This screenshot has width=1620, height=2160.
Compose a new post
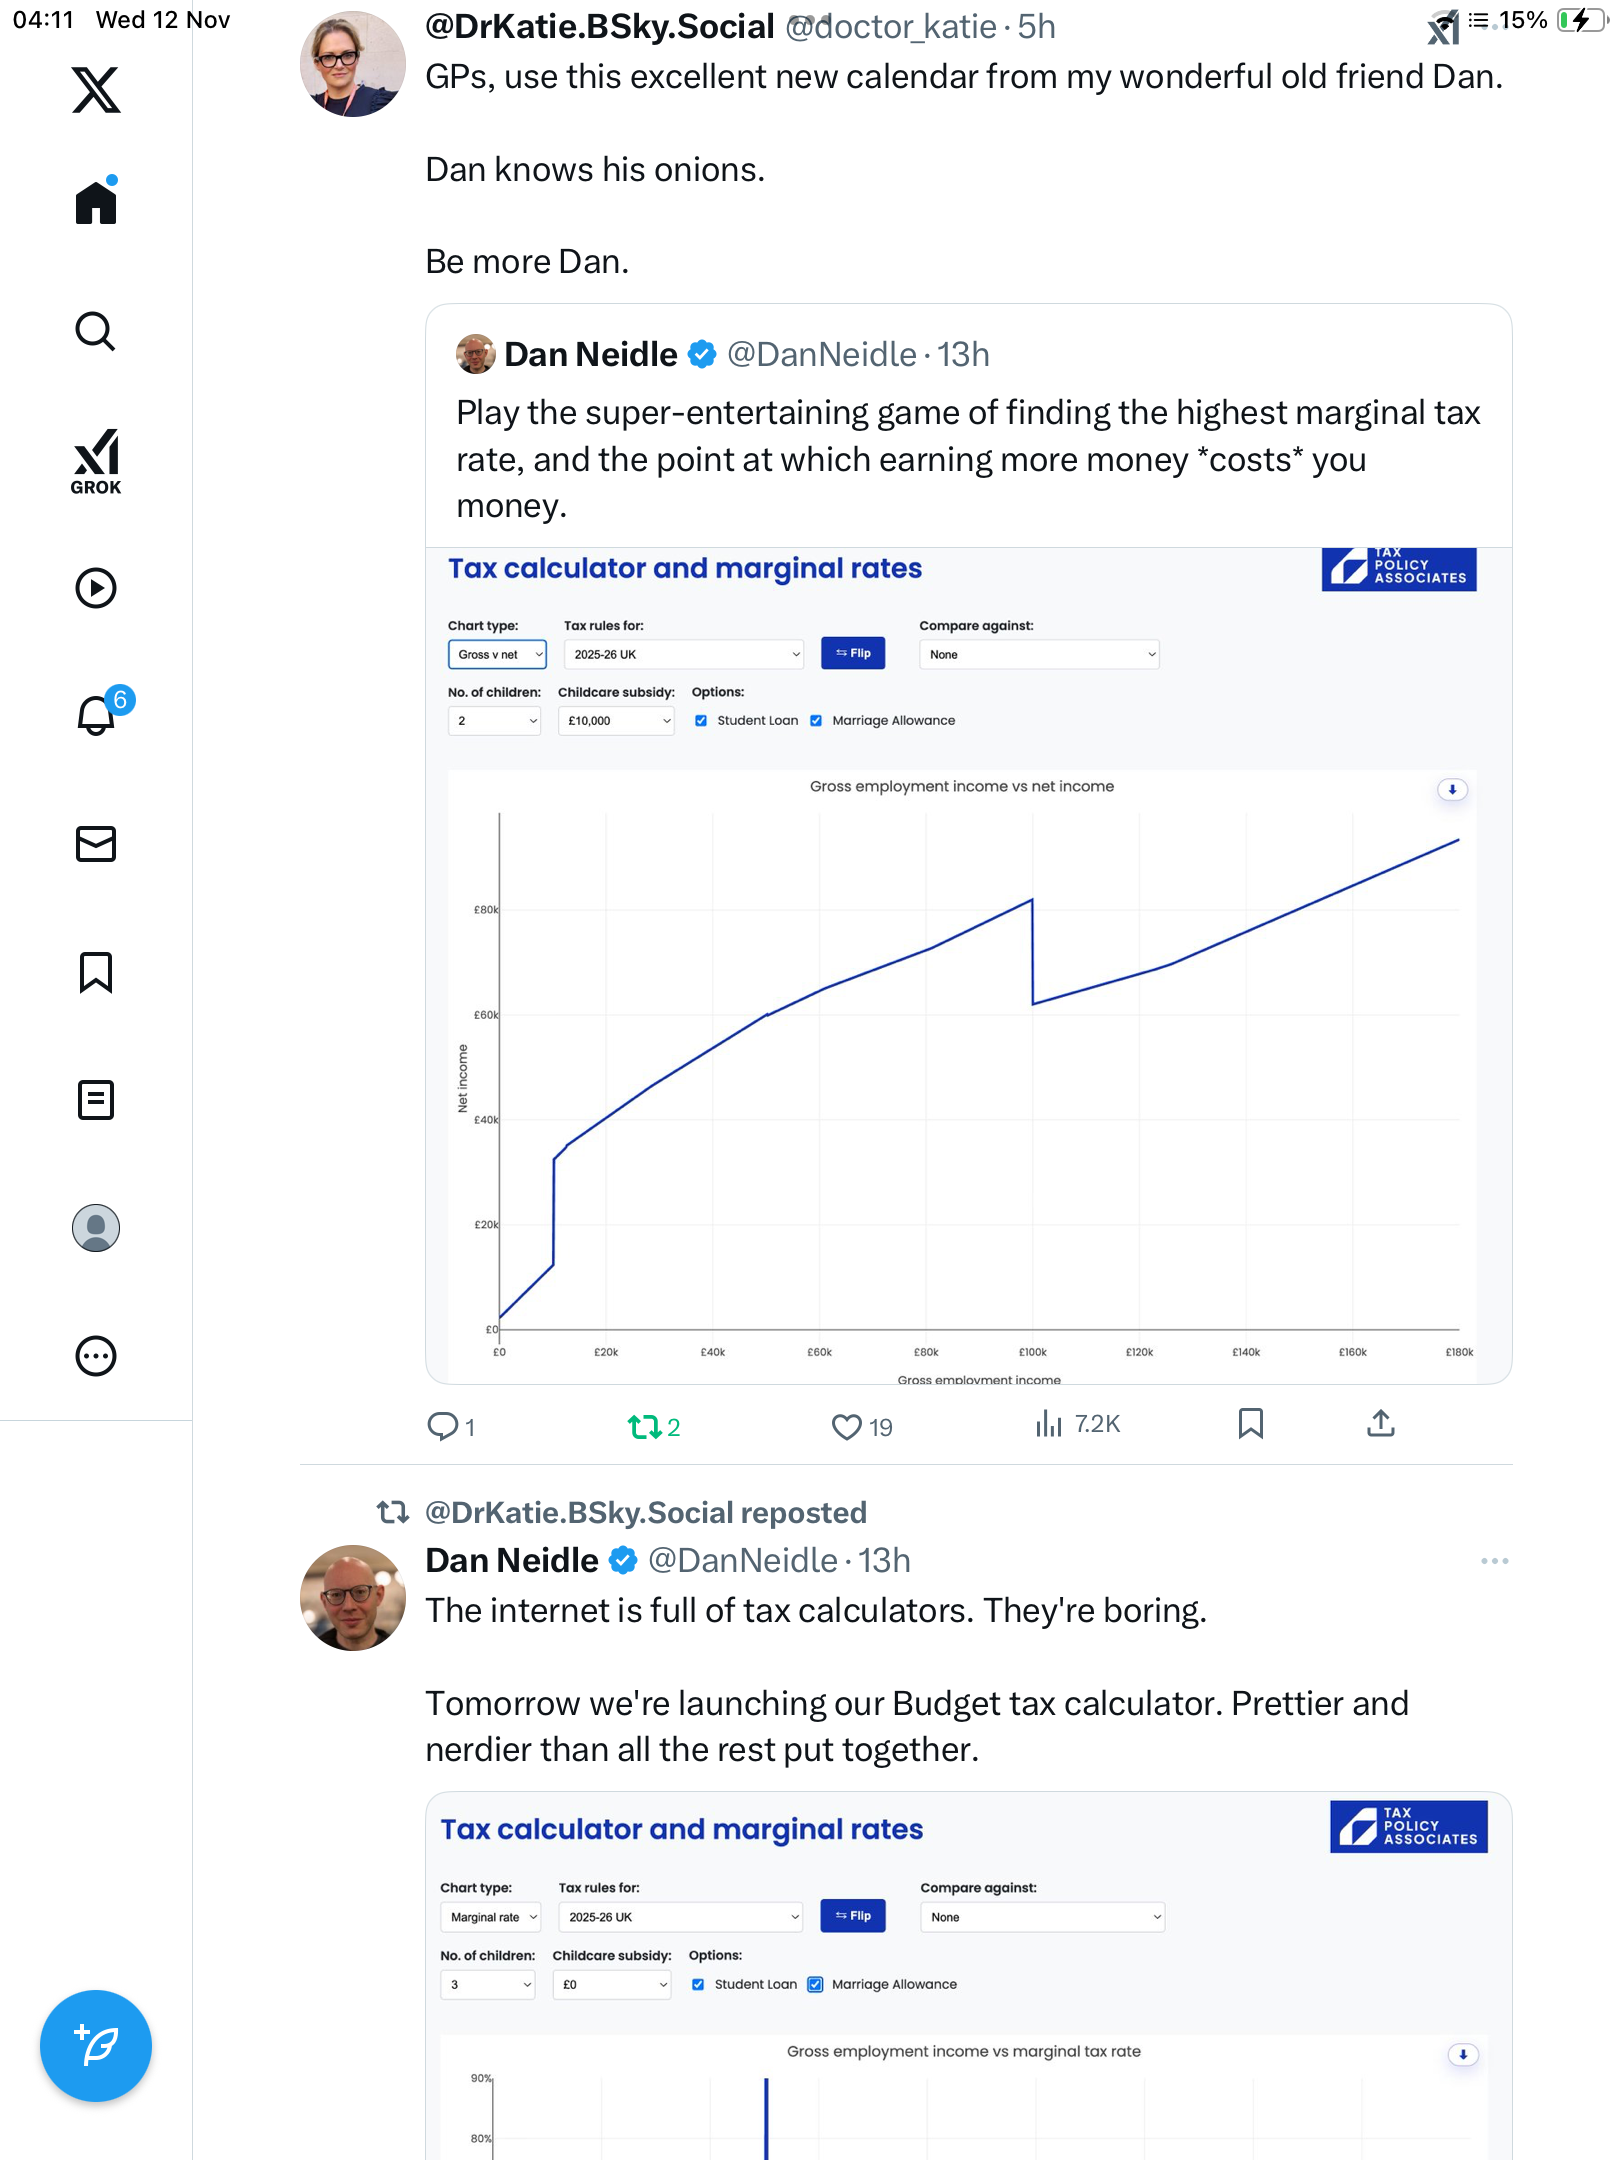[x=96, y=2046]
